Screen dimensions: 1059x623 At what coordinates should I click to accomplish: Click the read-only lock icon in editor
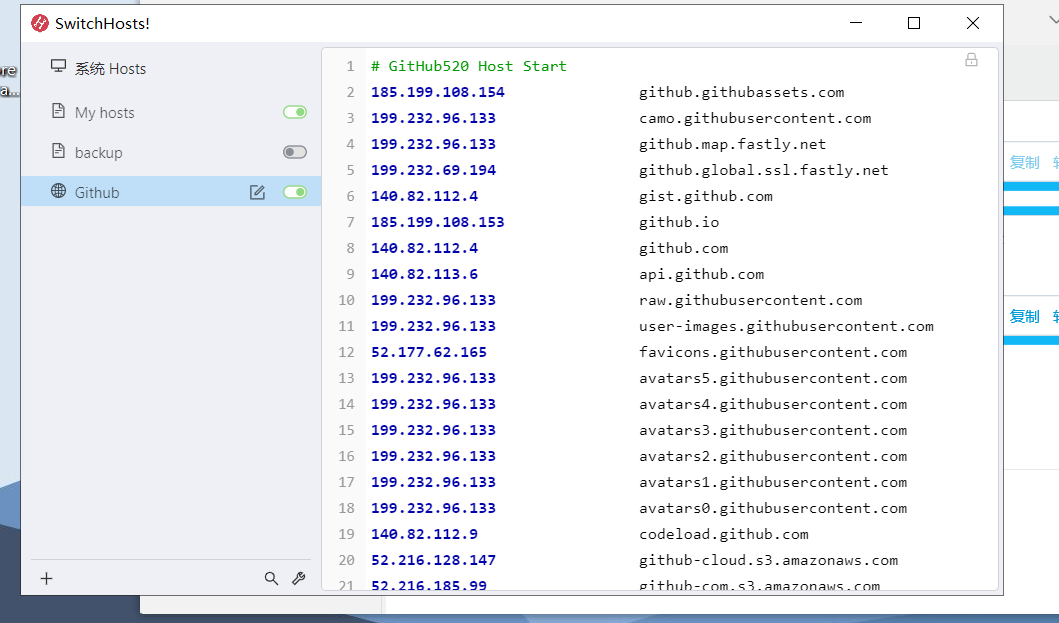971,60
